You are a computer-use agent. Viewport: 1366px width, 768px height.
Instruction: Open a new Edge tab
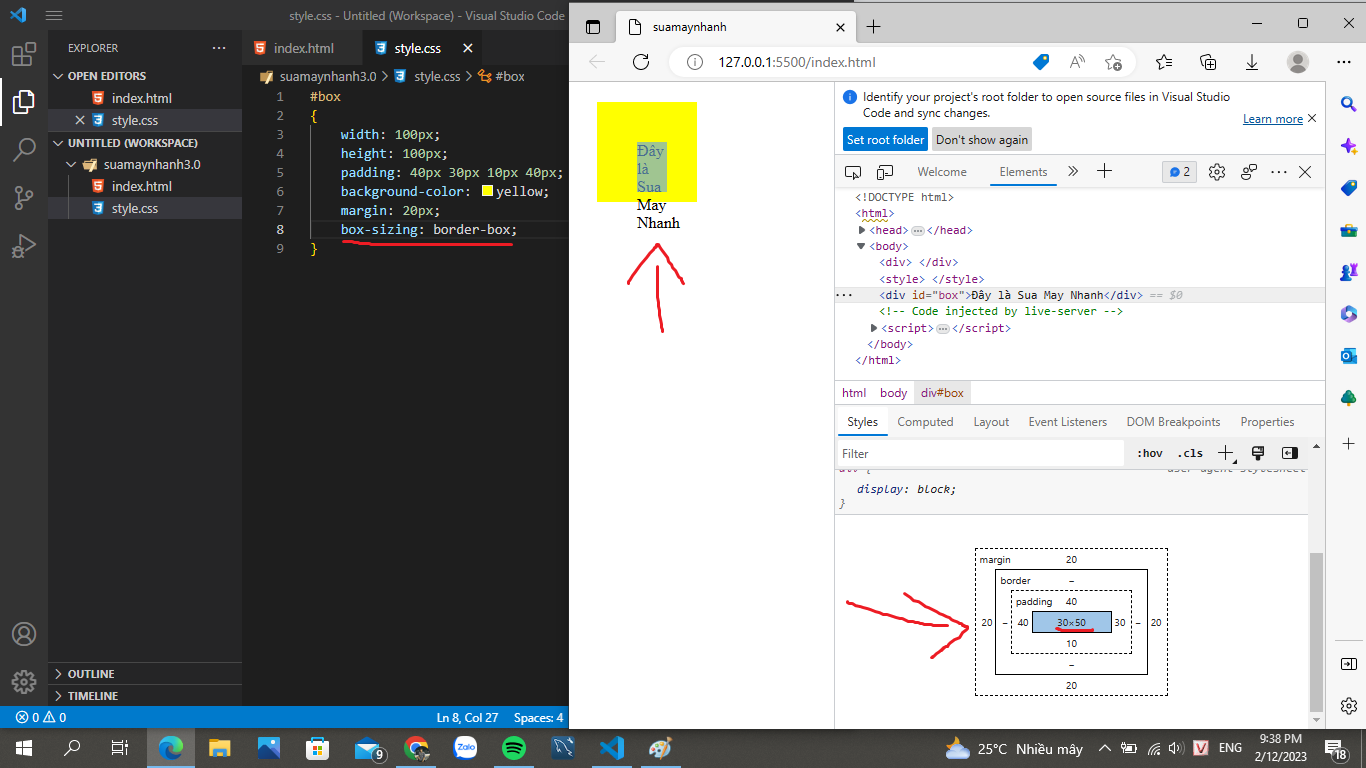tap(873, 27)
